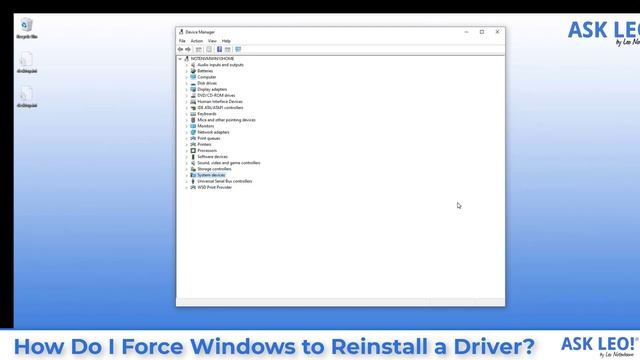Click the Audio inputs and outputs speaker icon
640x360 pixels.
193,65
